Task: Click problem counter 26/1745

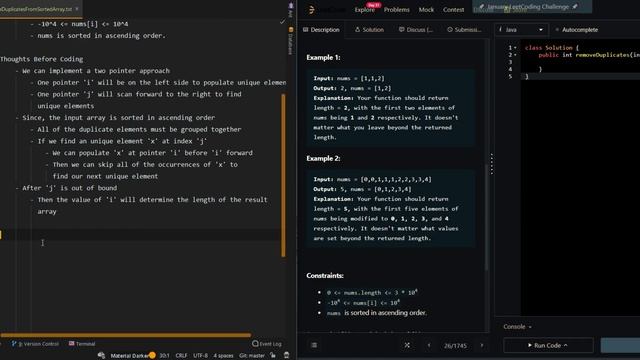Action: [455, 346]
